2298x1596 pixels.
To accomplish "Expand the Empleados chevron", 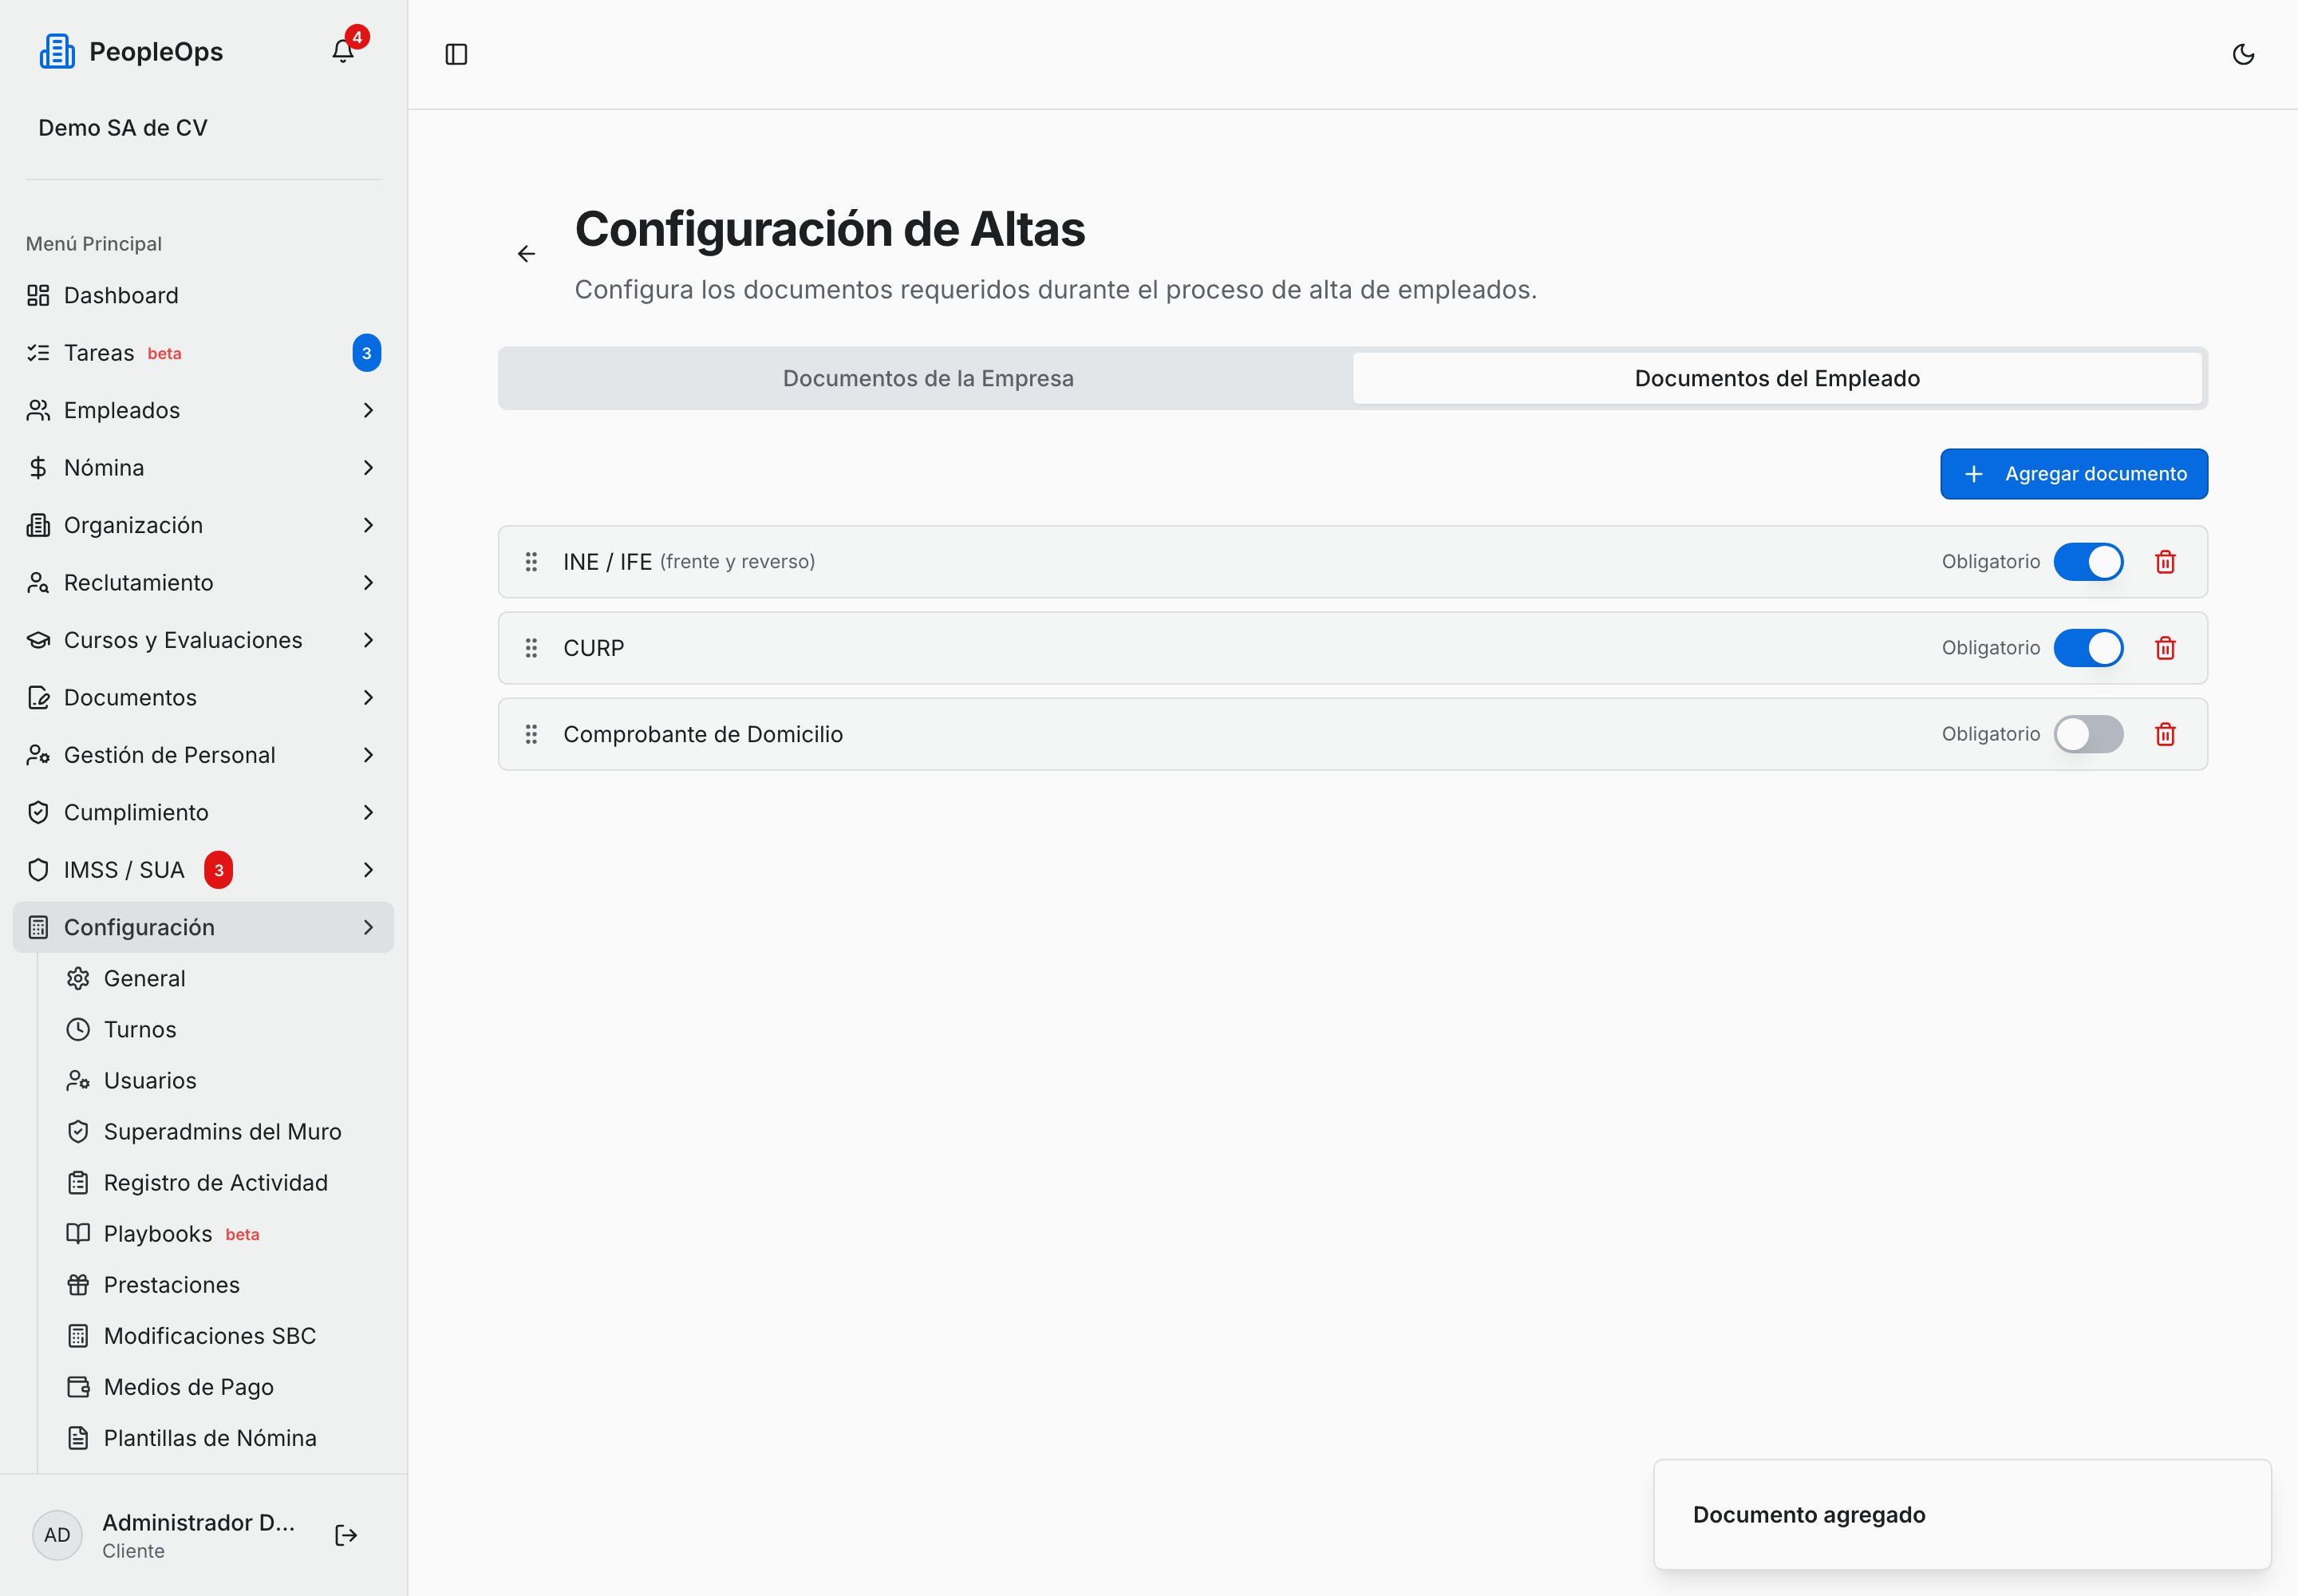I will click(x=368, y=410).
